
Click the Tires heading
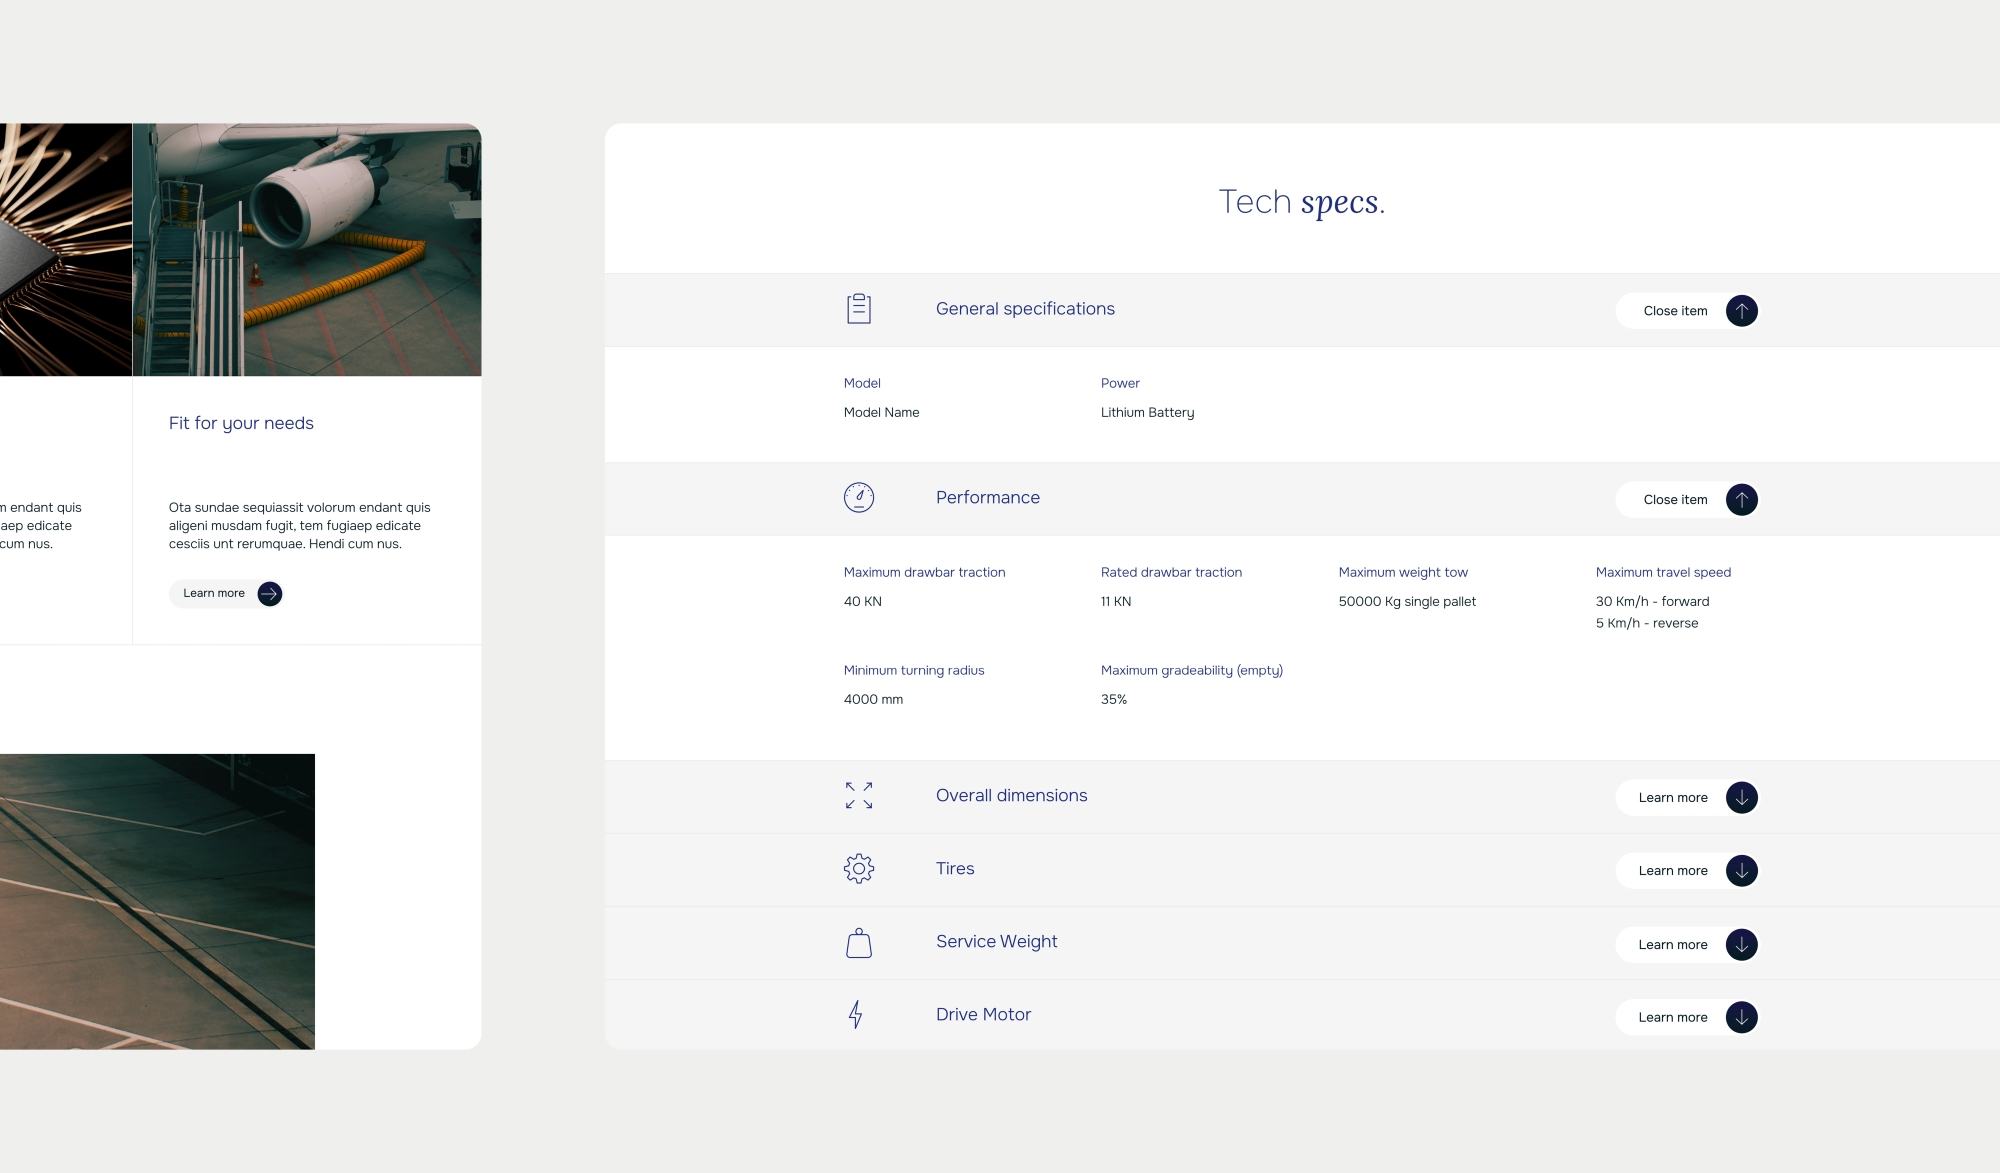coord(955,868)
